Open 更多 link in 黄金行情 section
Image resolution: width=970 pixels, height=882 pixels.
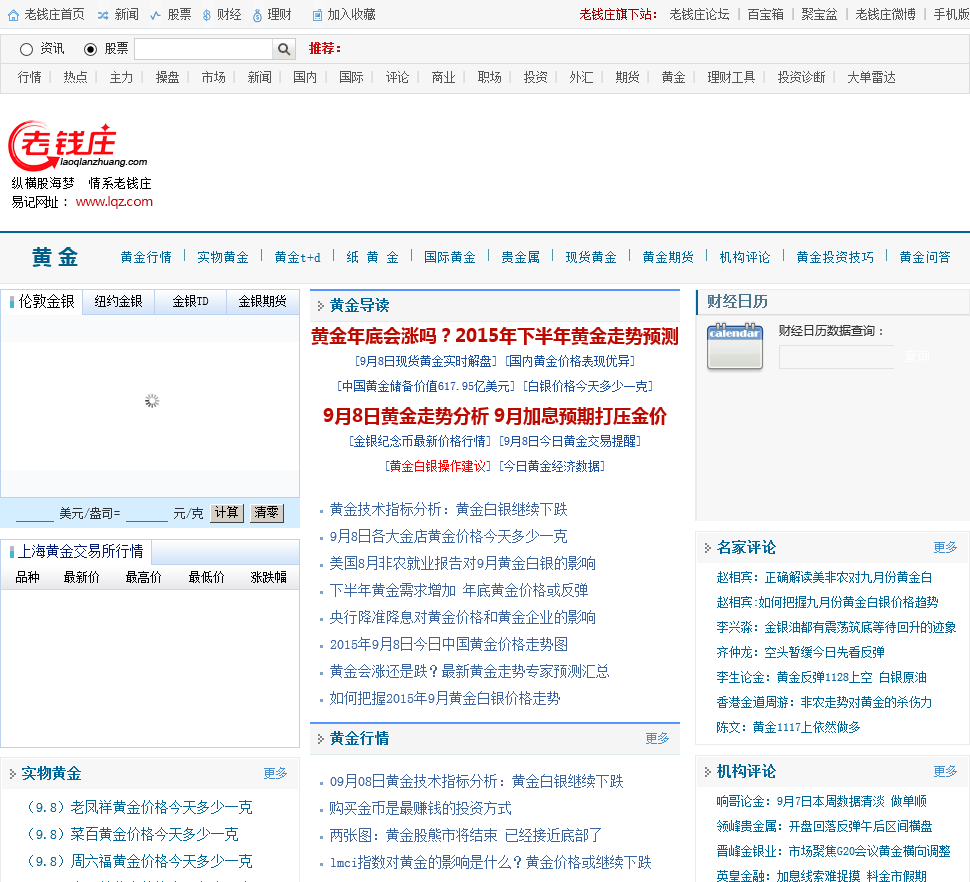(x=657, y=739)
